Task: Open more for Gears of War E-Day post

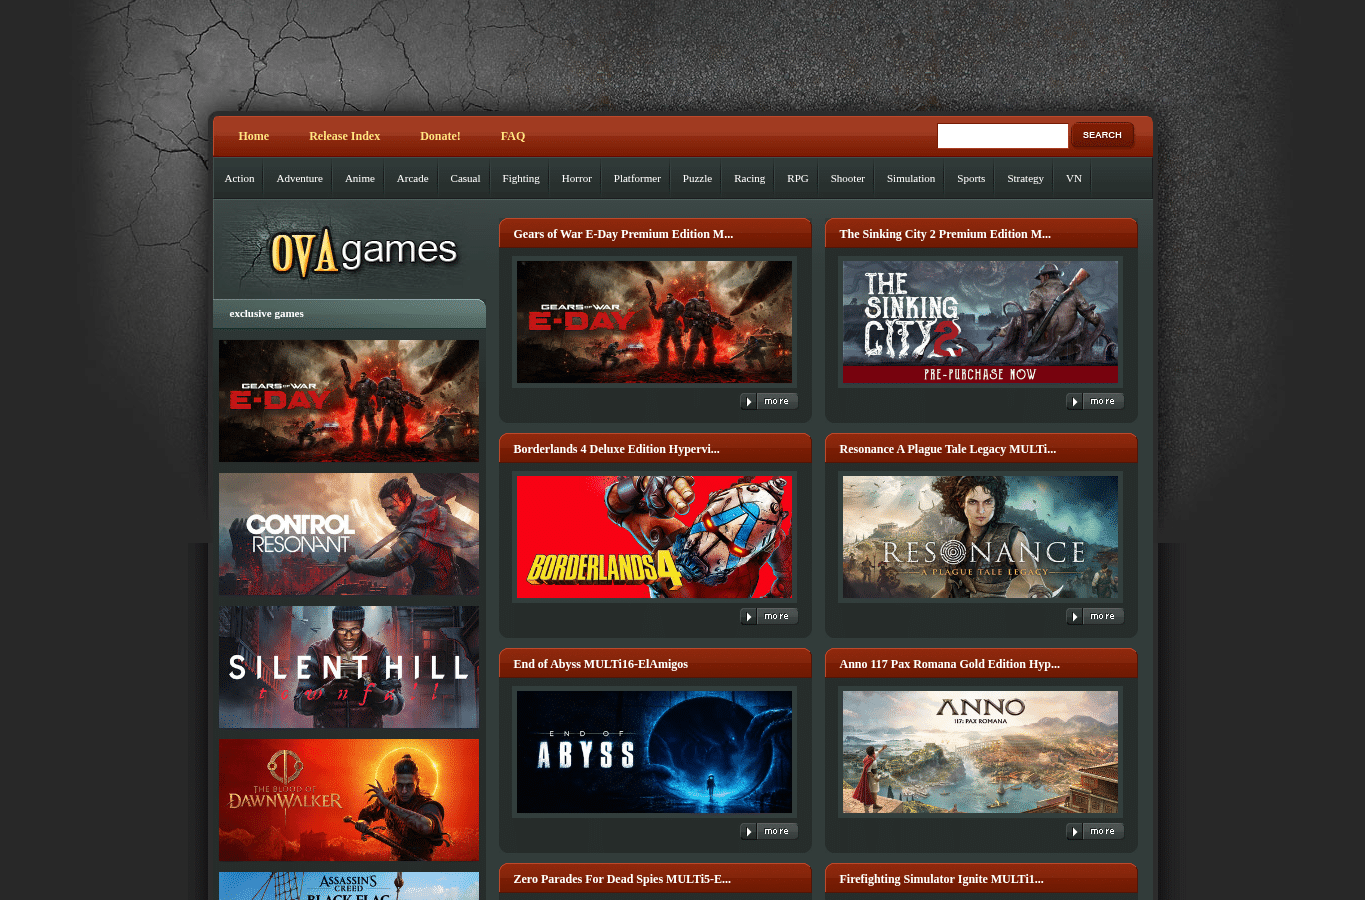Action: (x=769, y=401)
